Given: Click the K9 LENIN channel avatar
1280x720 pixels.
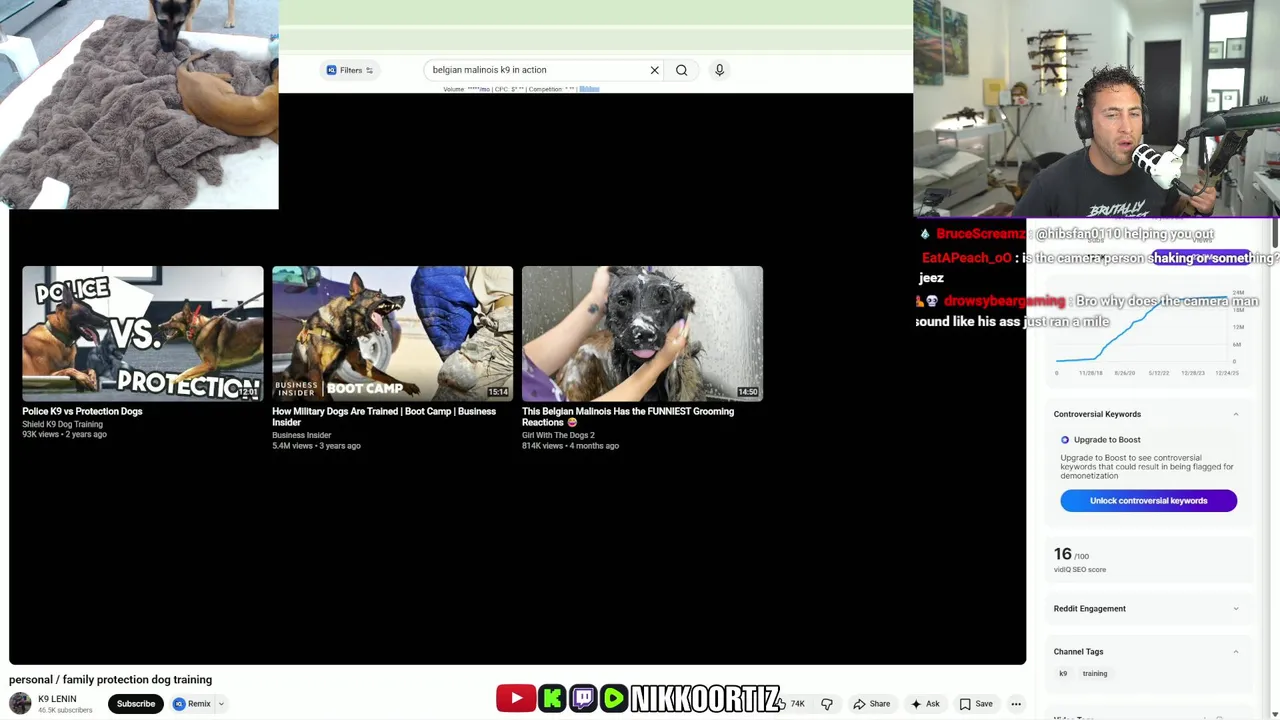Looking at the screenshot, I should (x=20, y=704).
